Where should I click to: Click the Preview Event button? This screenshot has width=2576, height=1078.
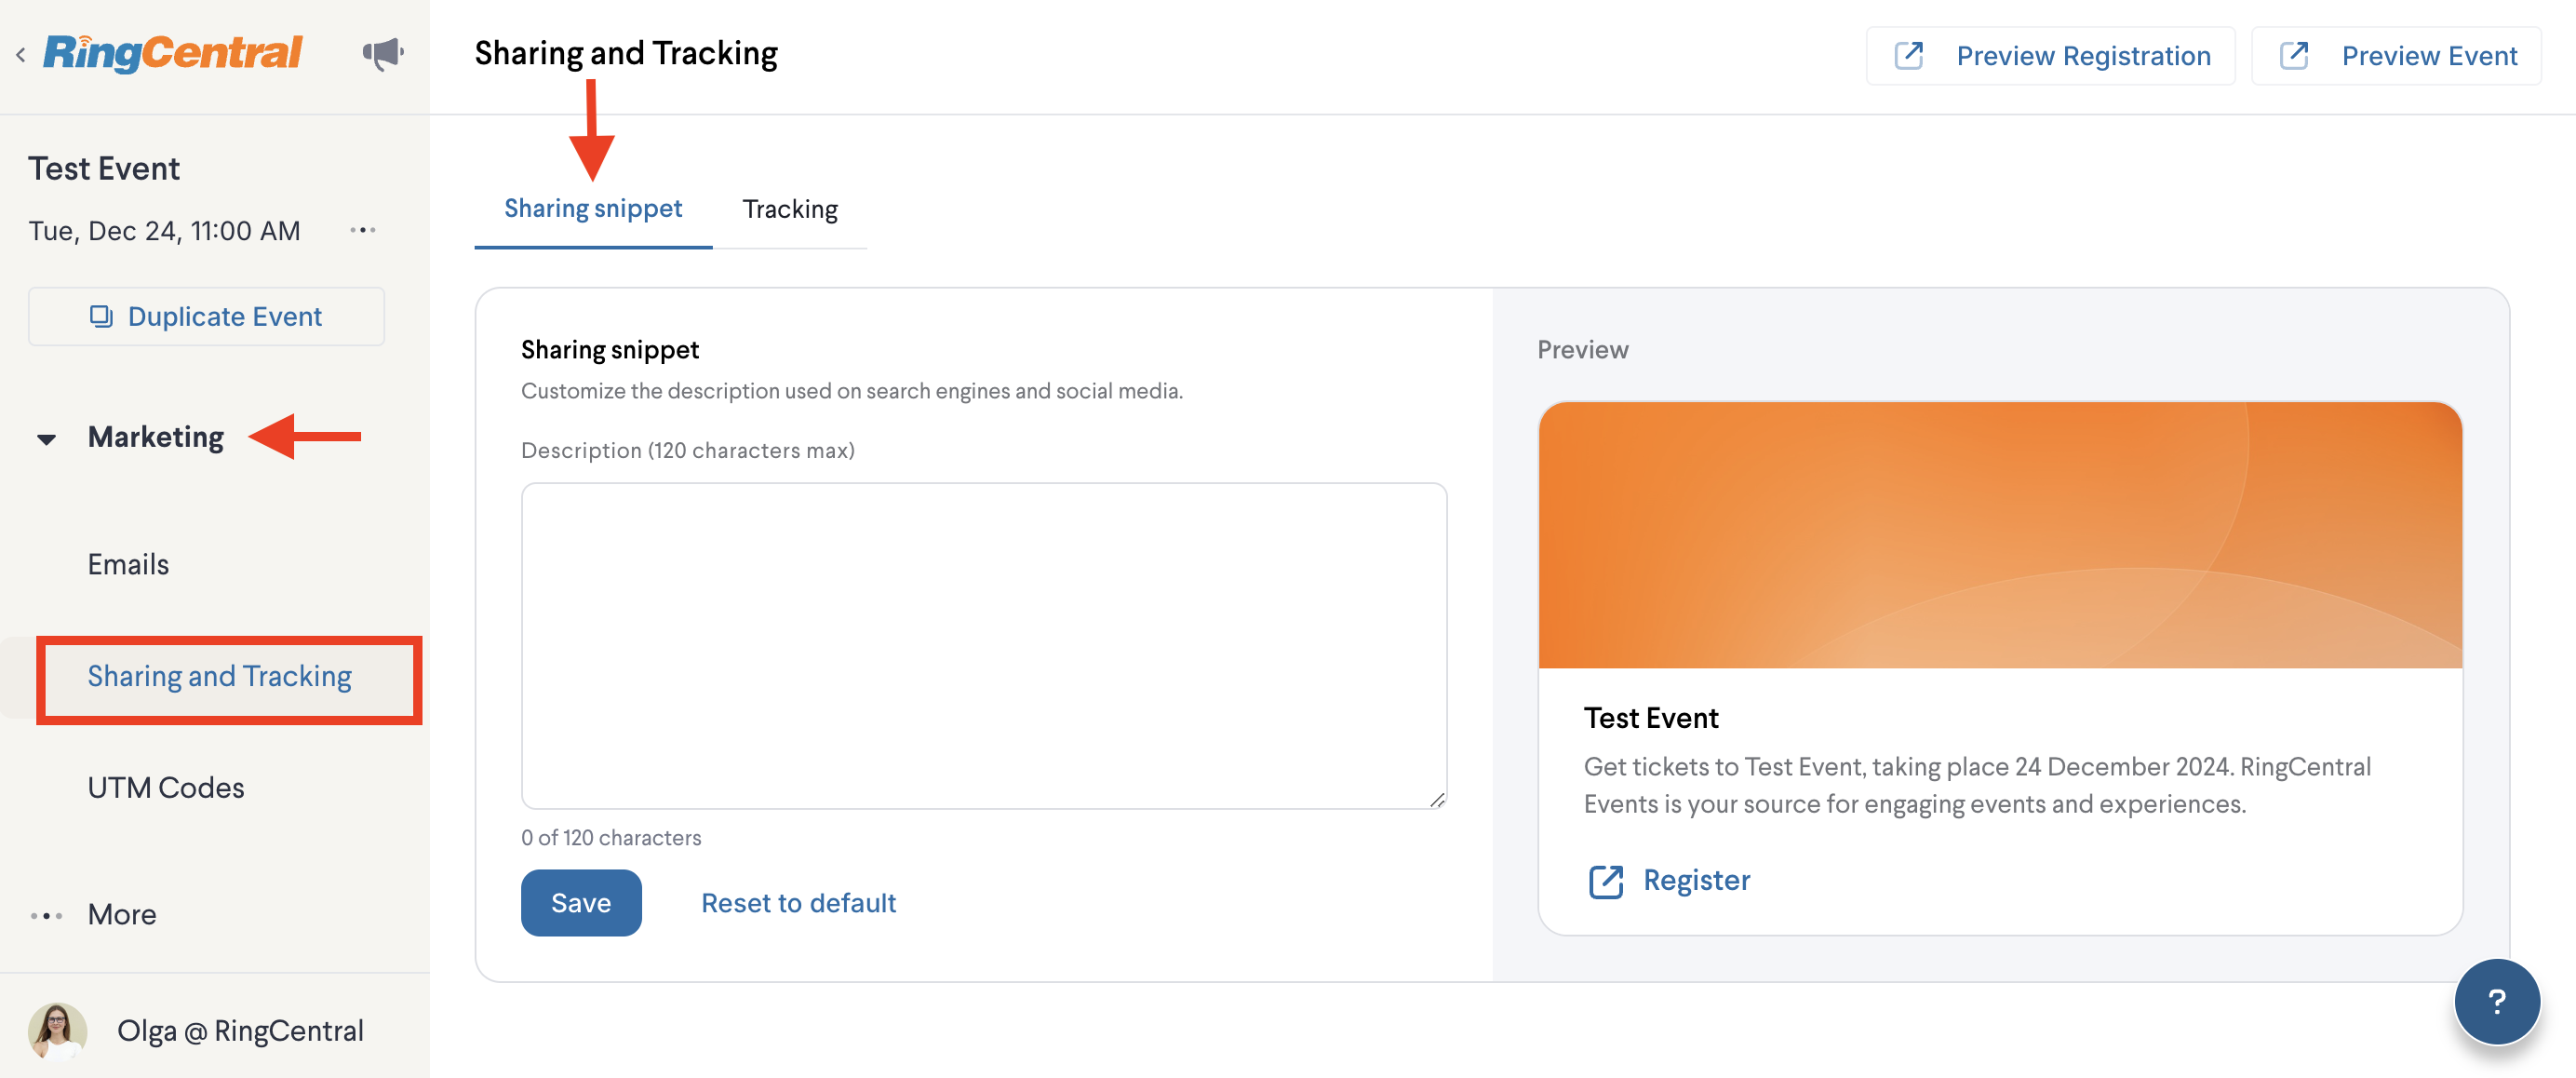(x=2396, y=56)
